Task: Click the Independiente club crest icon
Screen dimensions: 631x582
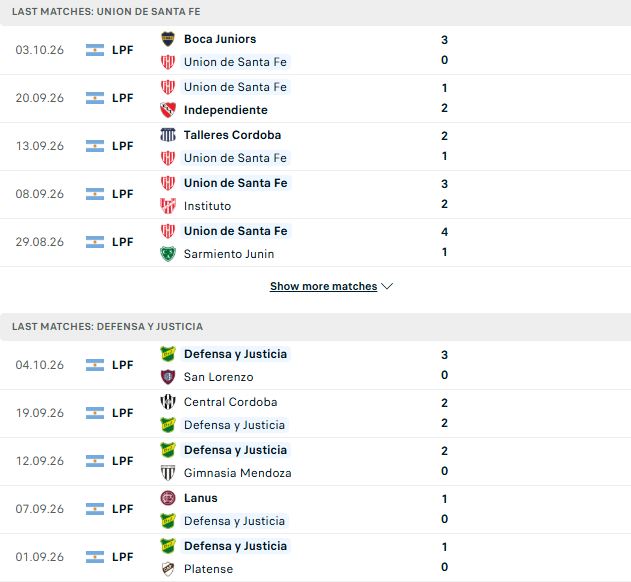Action: (168, 110)
